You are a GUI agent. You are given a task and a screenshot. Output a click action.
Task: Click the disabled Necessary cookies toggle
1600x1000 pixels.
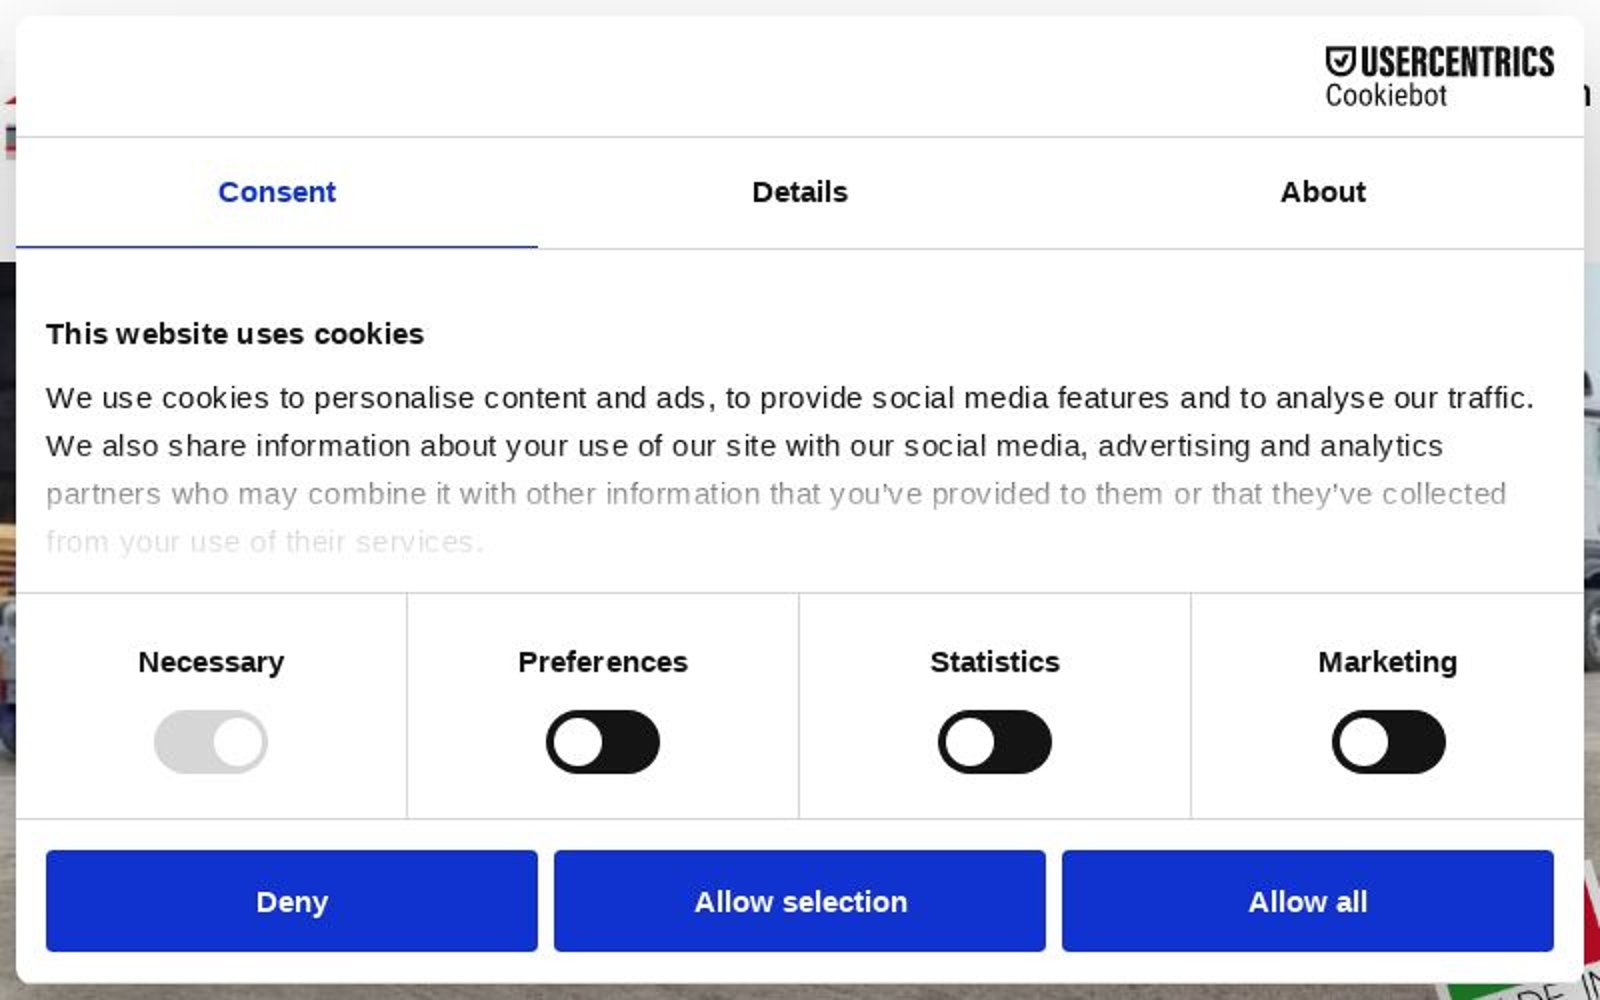pos(210,742)
